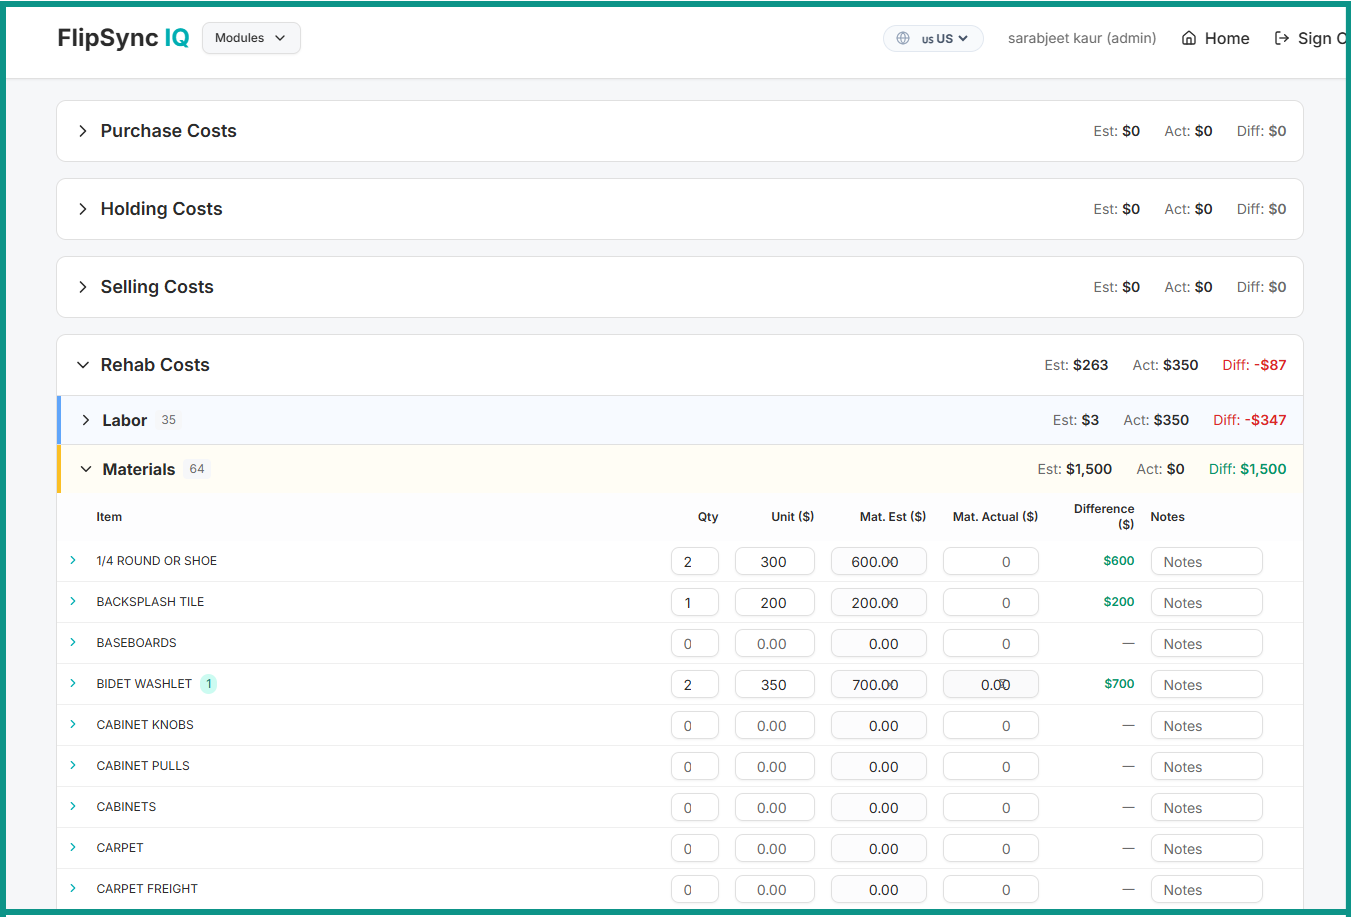
Task: Expand the Holding Costs section
Action: click(x=83, y=209)
